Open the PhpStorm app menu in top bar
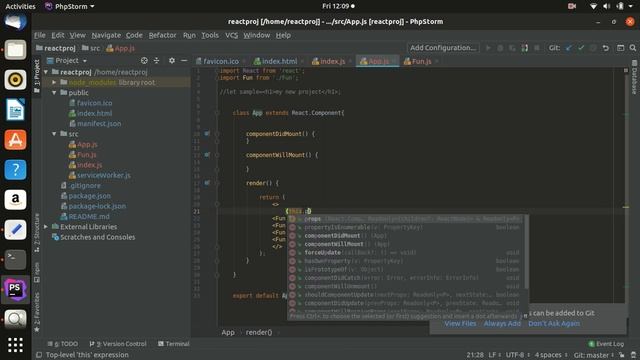This screenshot has width=640, height=360. 69,7
